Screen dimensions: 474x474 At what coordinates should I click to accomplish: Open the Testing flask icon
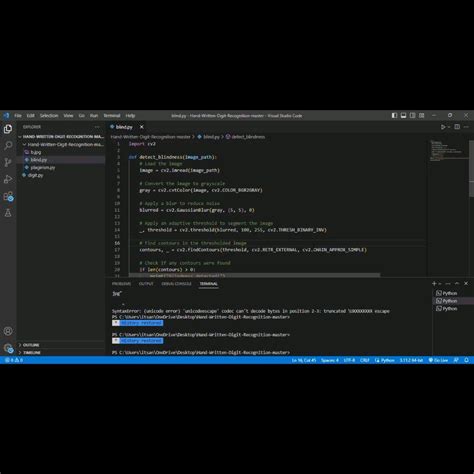(x=8, y=213)
